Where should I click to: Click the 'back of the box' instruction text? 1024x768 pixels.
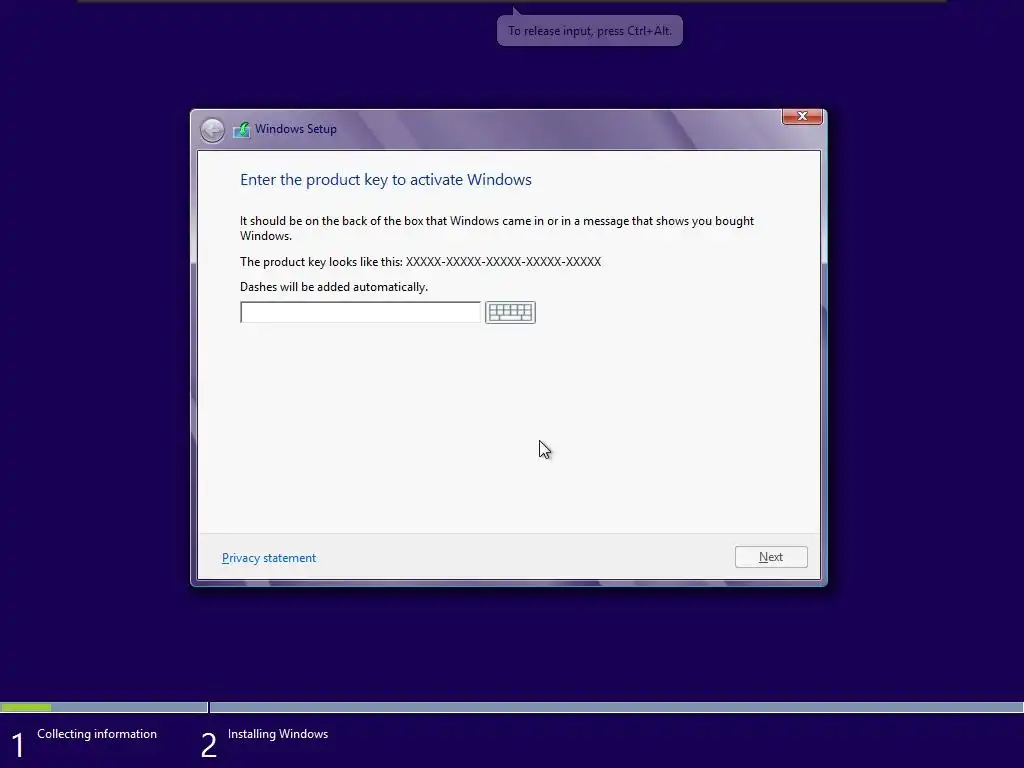[497, 228]
